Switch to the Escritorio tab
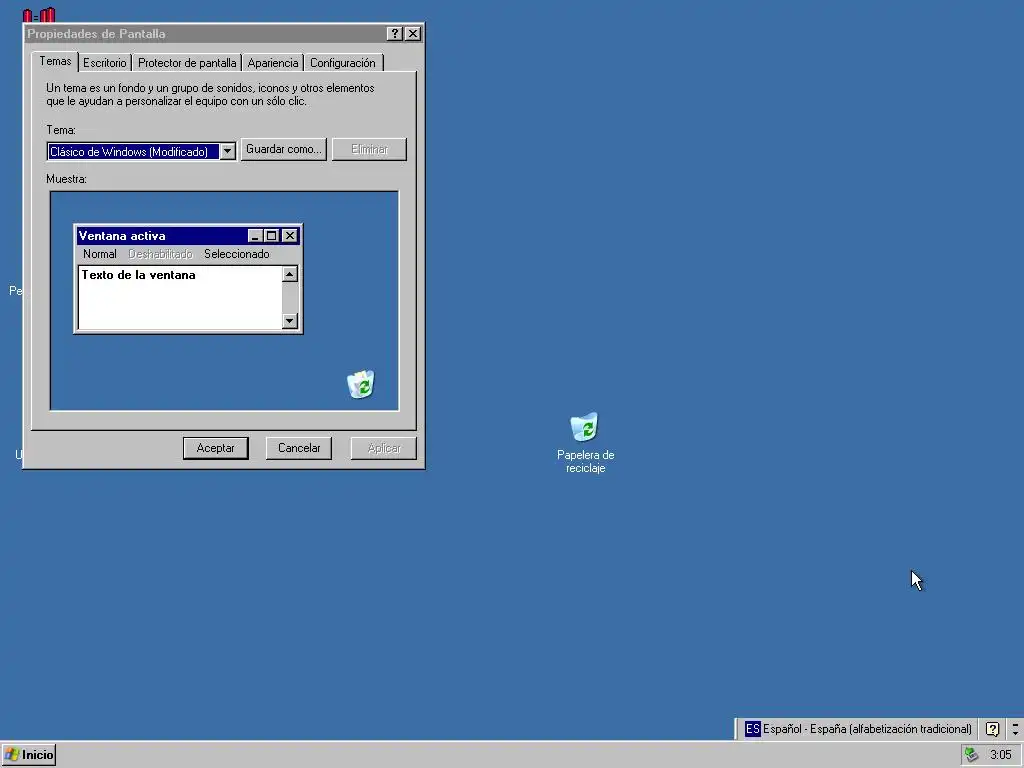This screenshot has height=768, width=1024. (104, 63)
